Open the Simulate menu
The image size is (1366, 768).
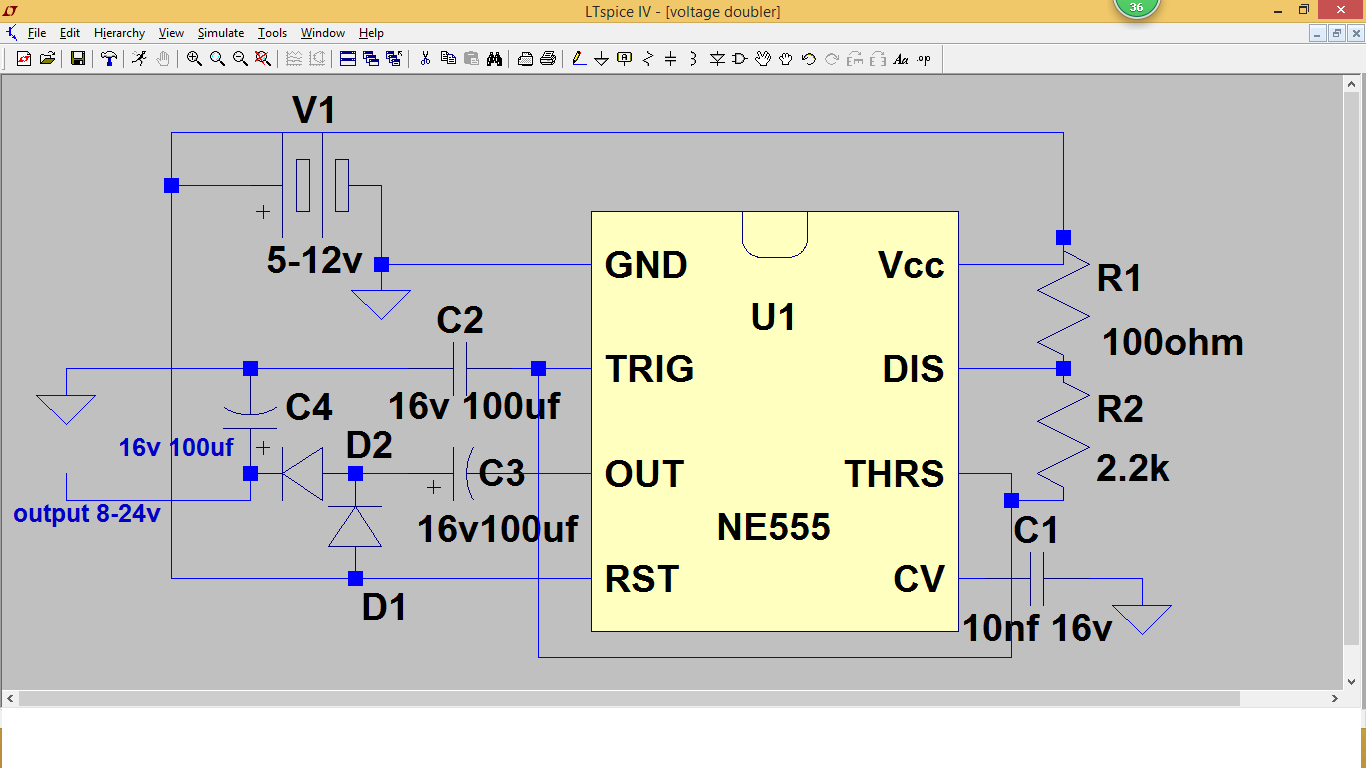pyautogui.click(x=221, y=33)
